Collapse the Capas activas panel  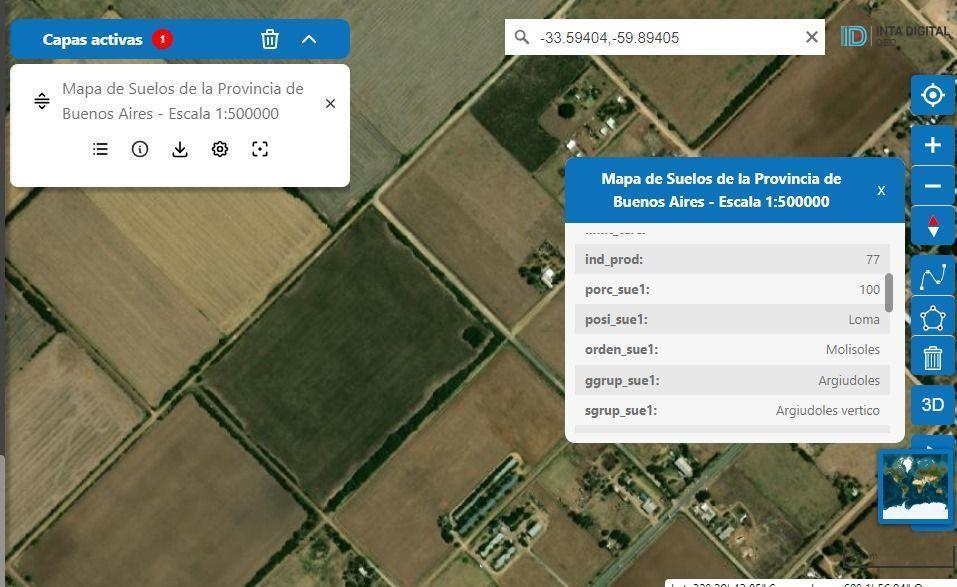click(309, 39)
